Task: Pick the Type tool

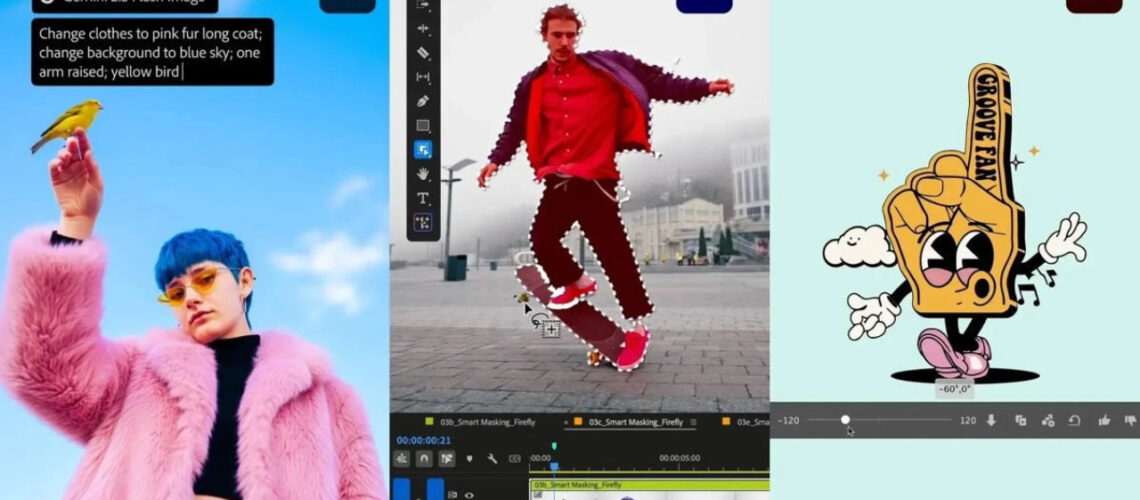Action: [423, 198]
